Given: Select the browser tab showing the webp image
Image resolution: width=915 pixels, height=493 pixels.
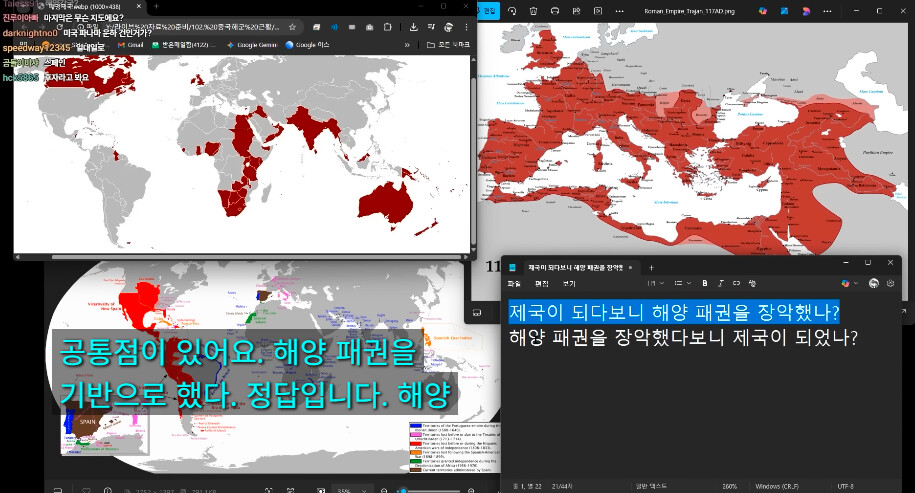Looking at the screenshot, I should click(89, 6).
